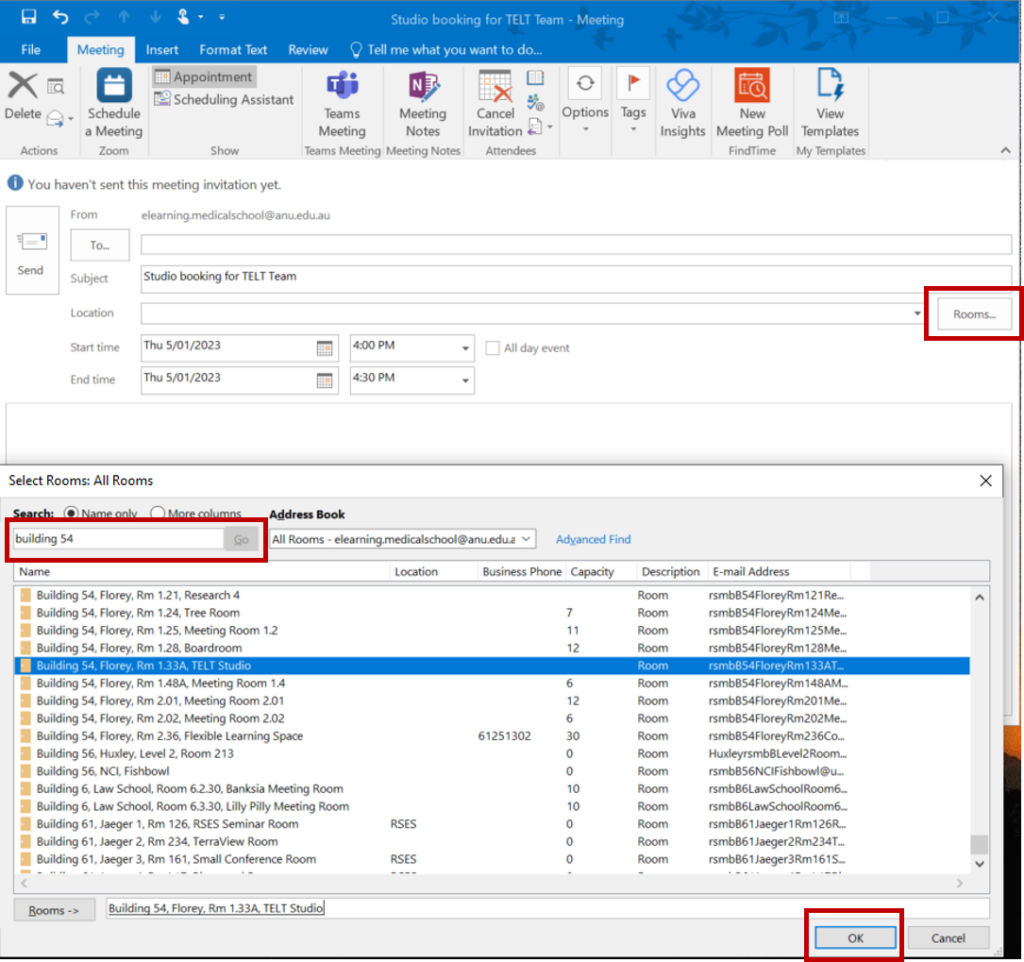This screenshot has height=962, width=1024.
Task: Expand the start time 4:00 PM dropdown
Action: 465,348
